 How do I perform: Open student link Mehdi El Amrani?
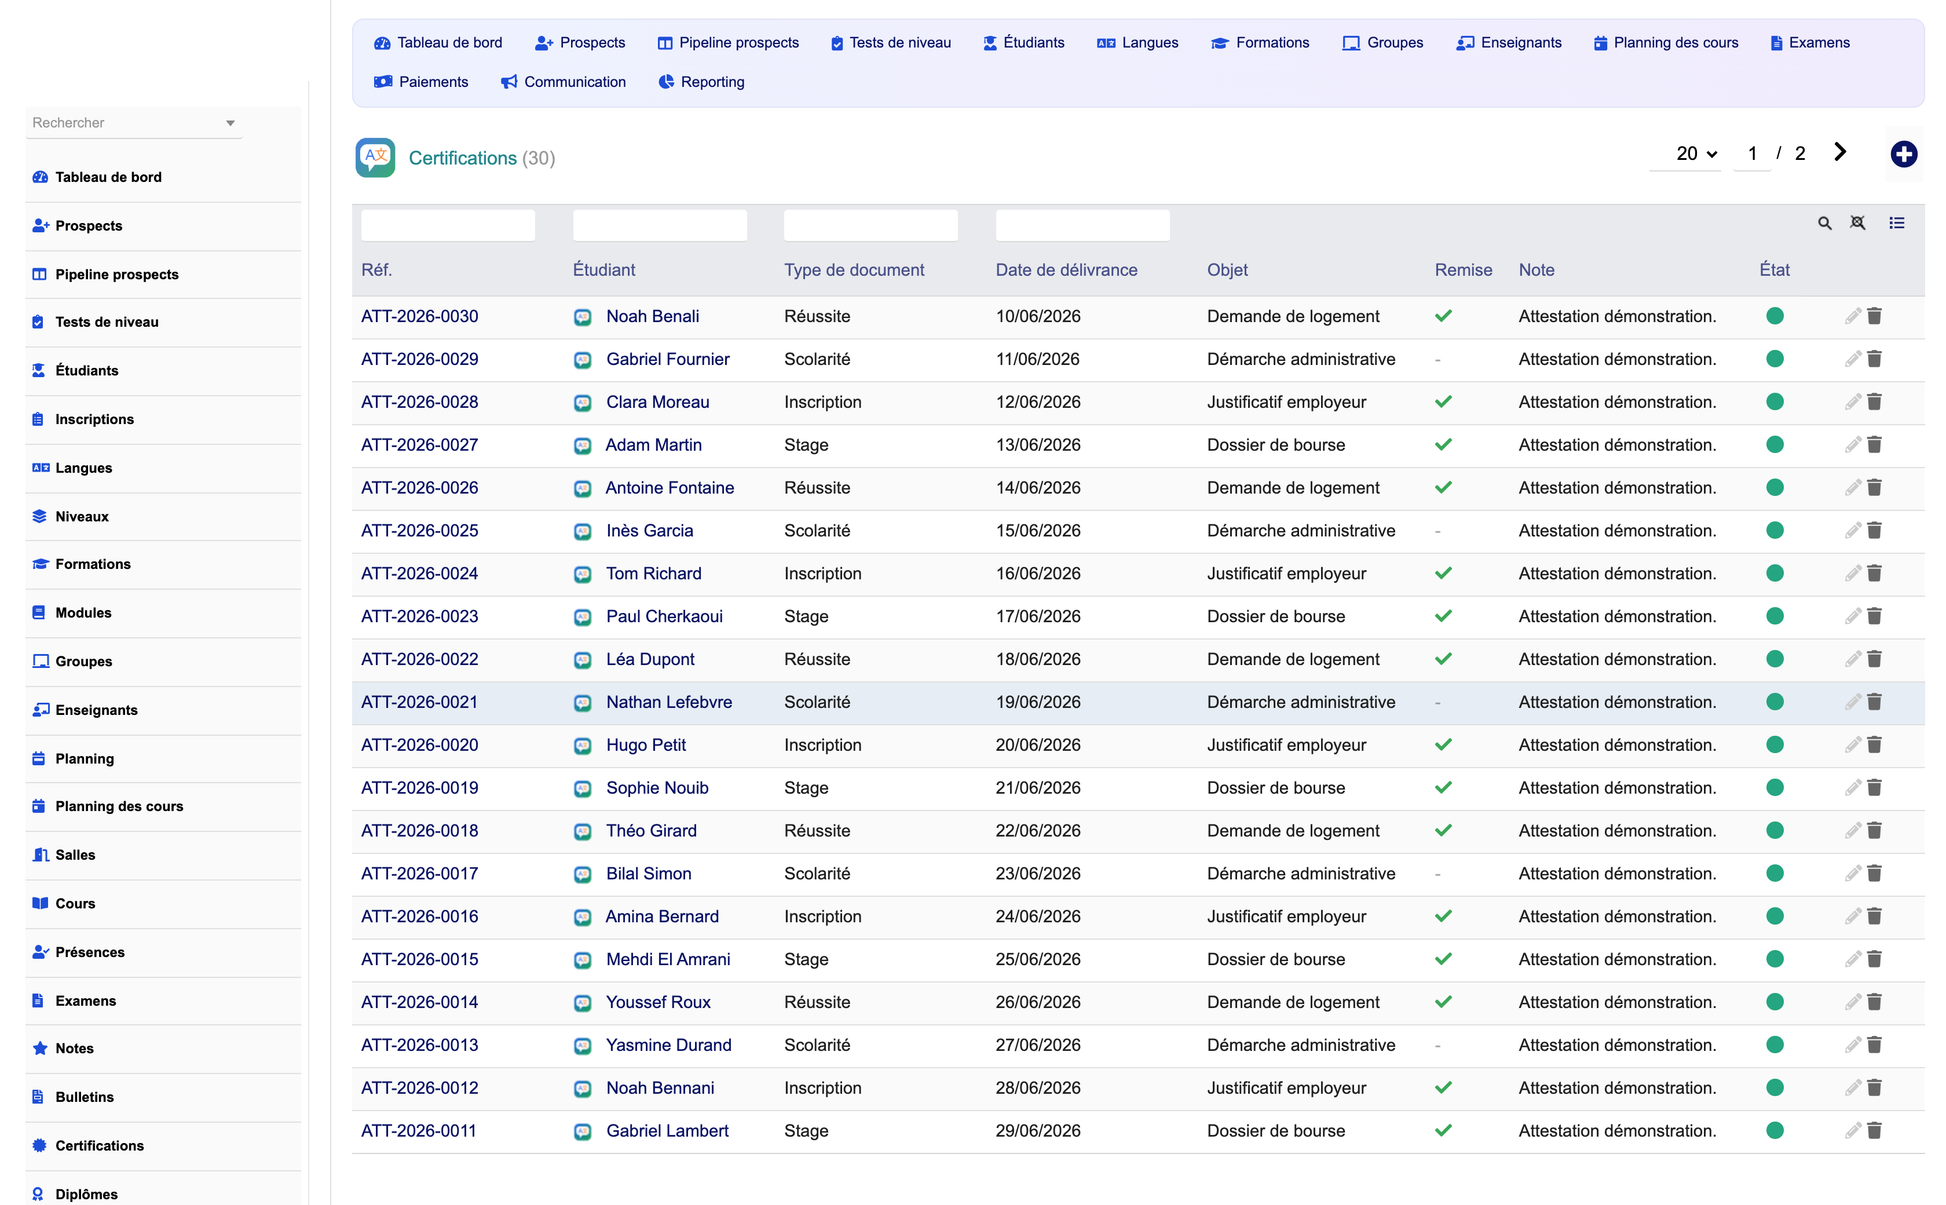[x=668, y=959]
